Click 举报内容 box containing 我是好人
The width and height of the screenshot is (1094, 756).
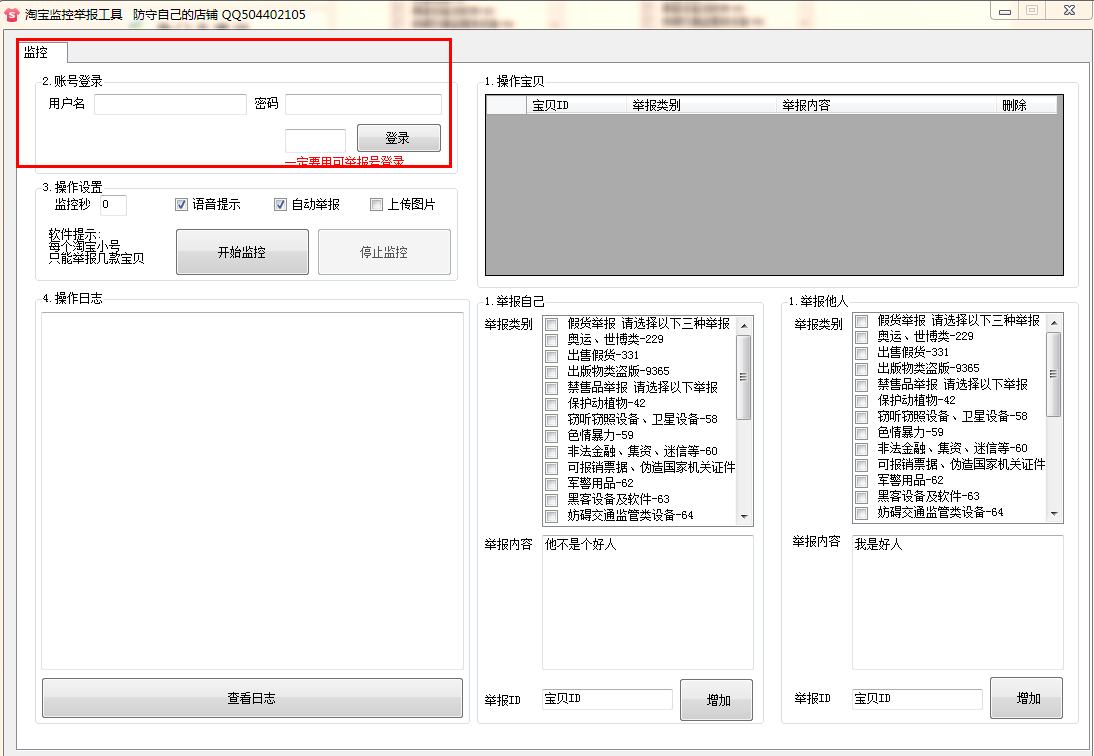click(957, 603)
